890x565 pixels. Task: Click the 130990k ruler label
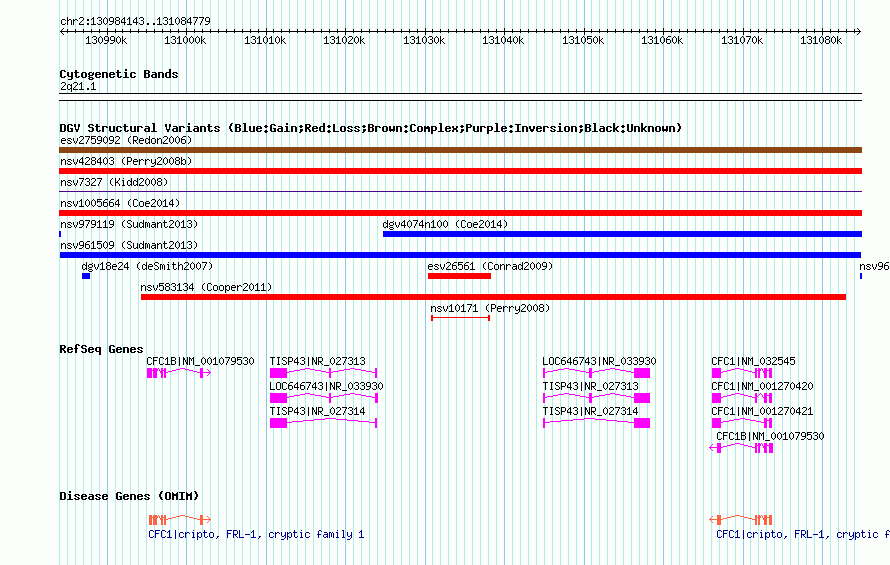tap(106, 40)
